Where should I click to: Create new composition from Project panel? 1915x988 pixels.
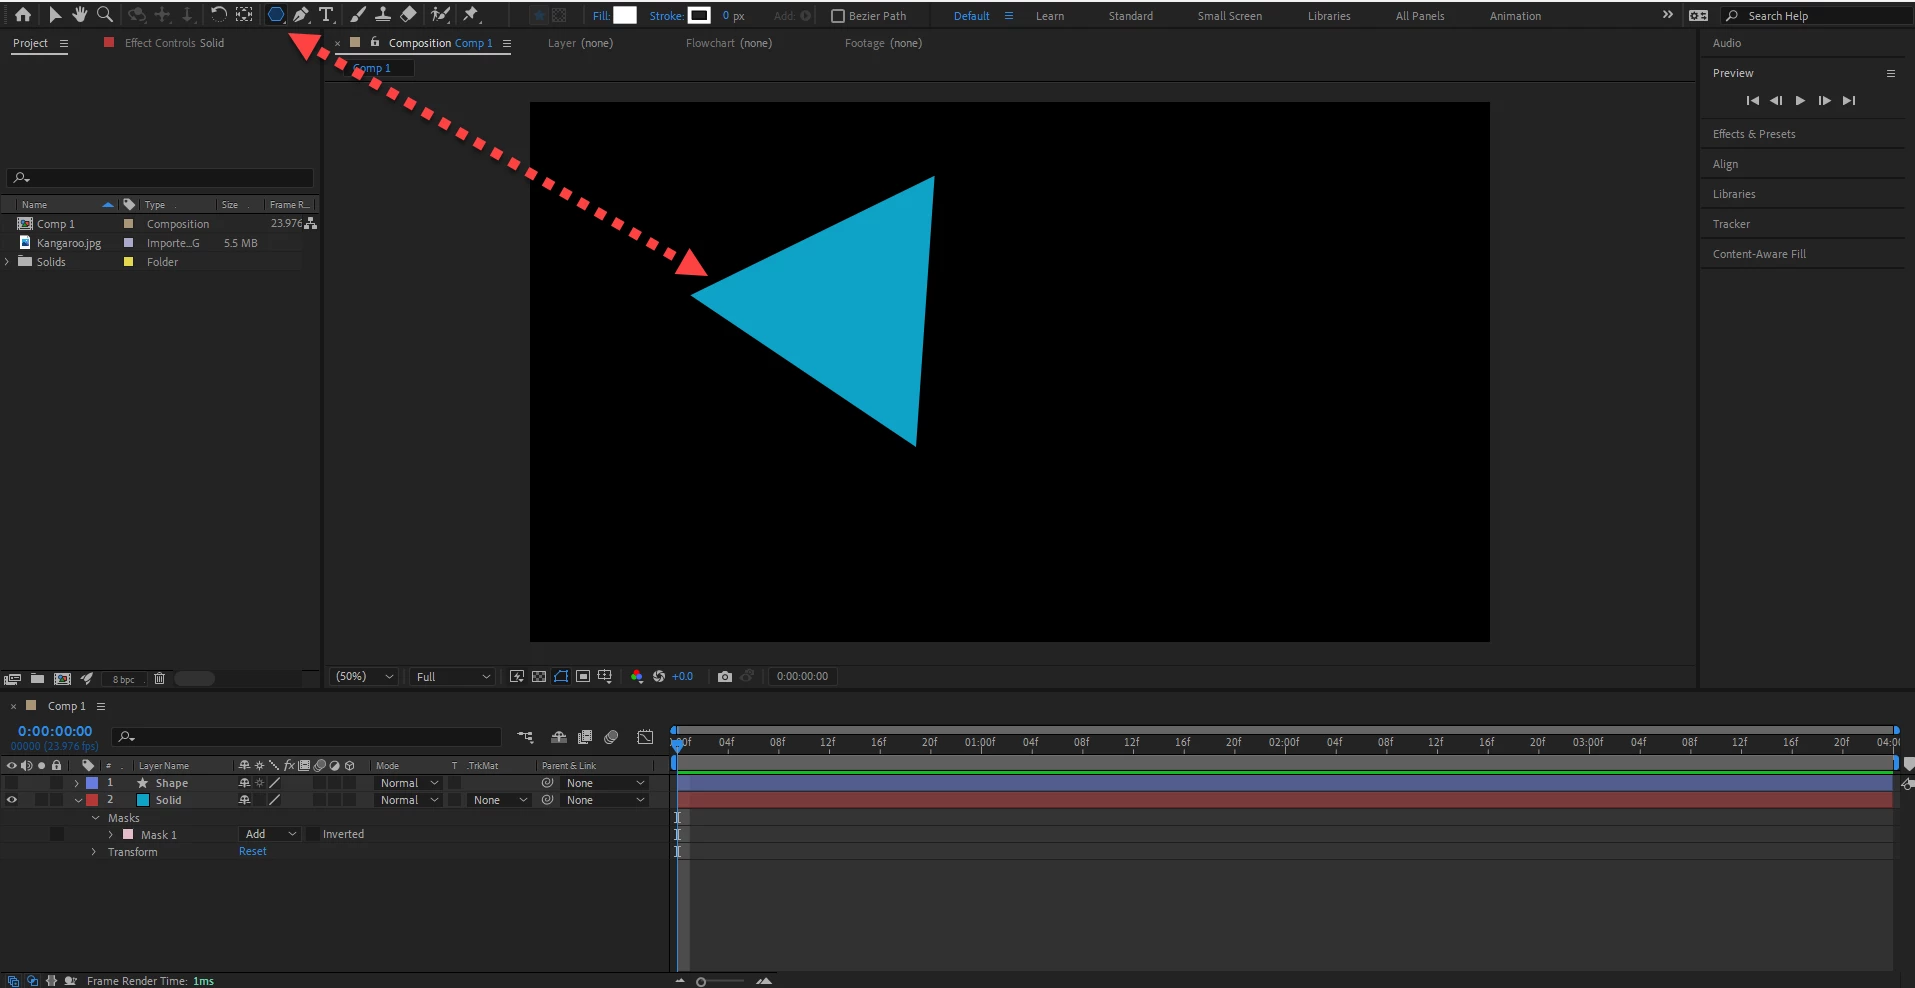click(x=62, y=679)
